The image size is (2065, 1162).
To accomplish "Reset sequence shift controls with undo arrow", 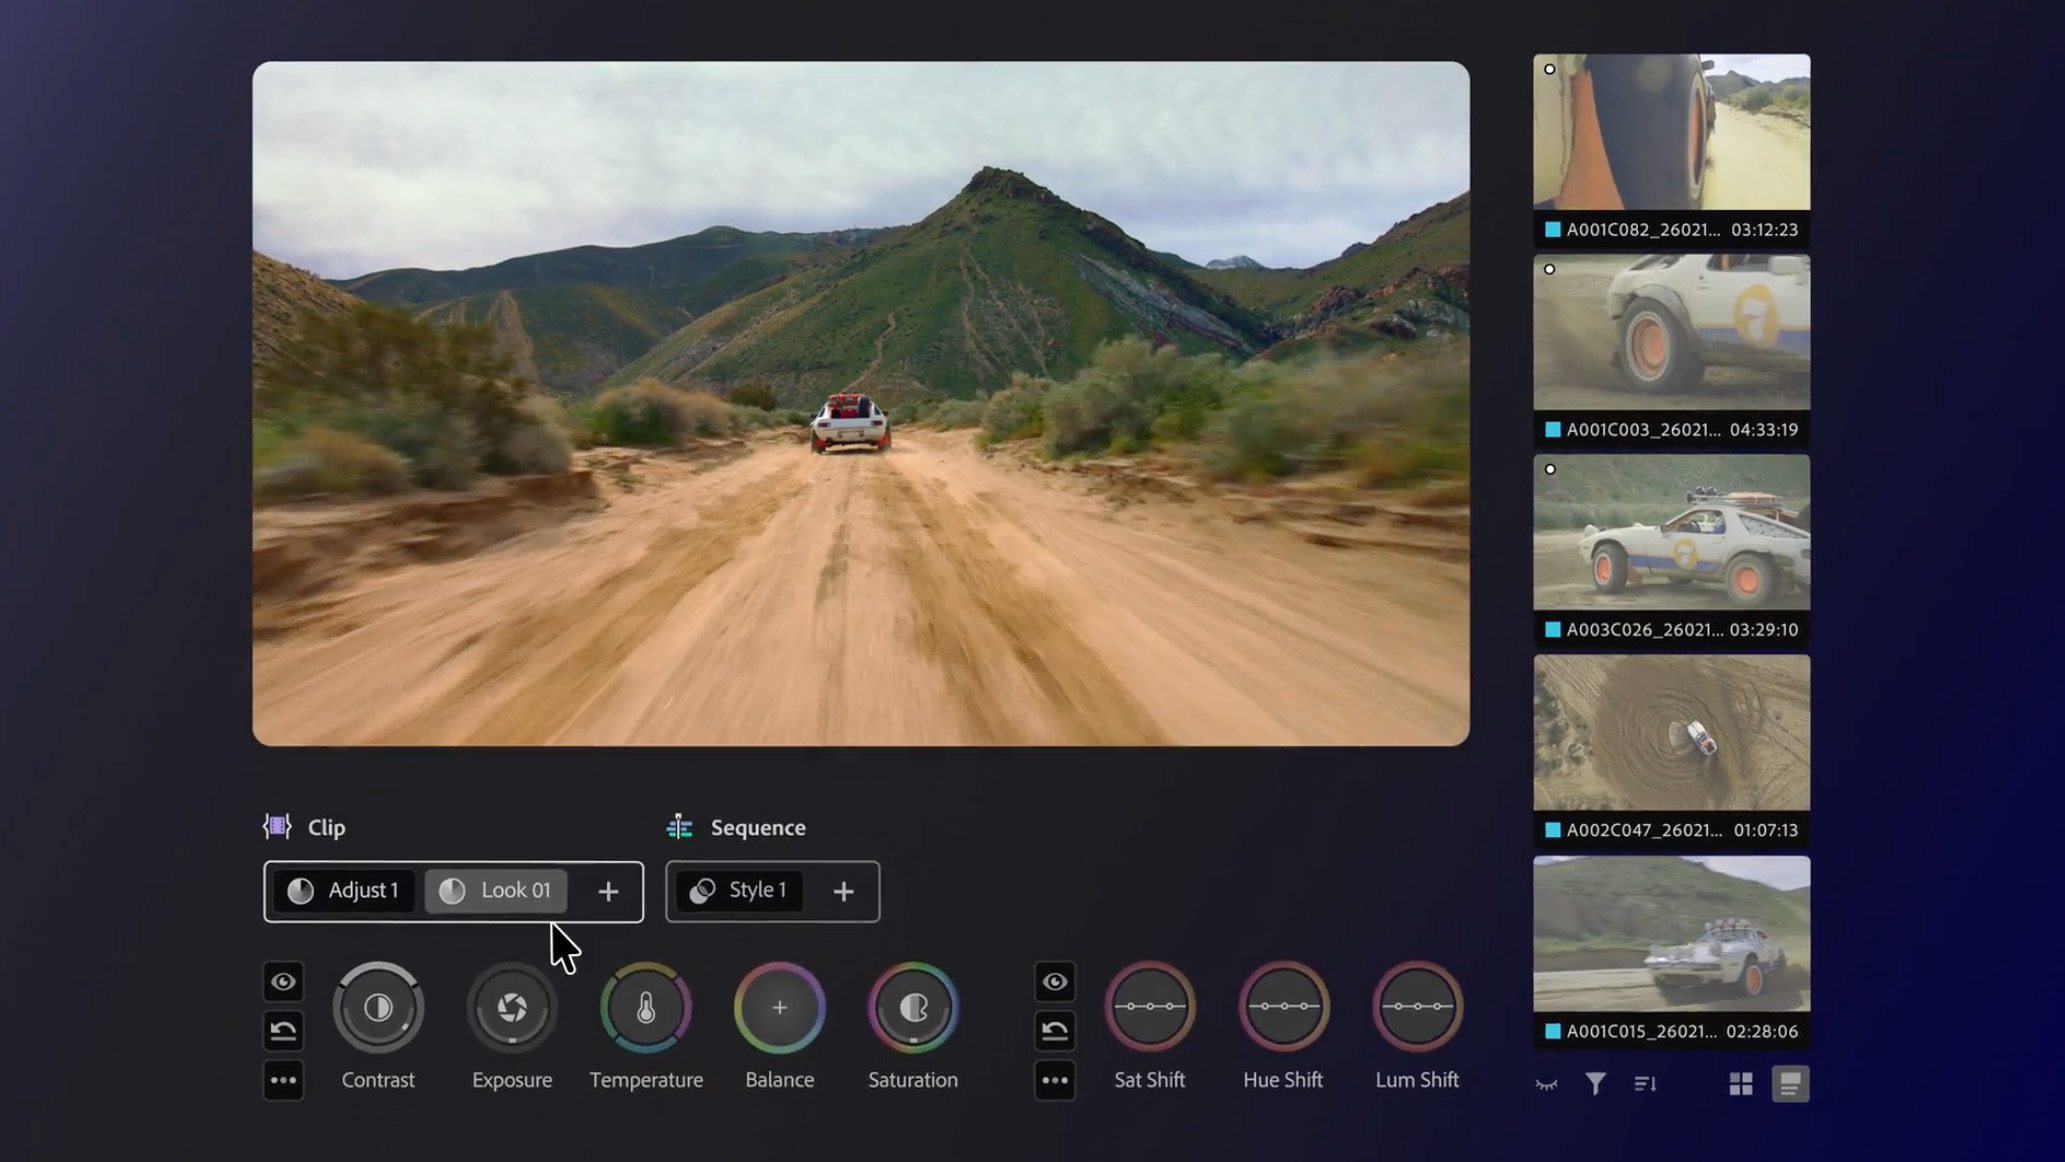I will click(x=1054, y=1030).
